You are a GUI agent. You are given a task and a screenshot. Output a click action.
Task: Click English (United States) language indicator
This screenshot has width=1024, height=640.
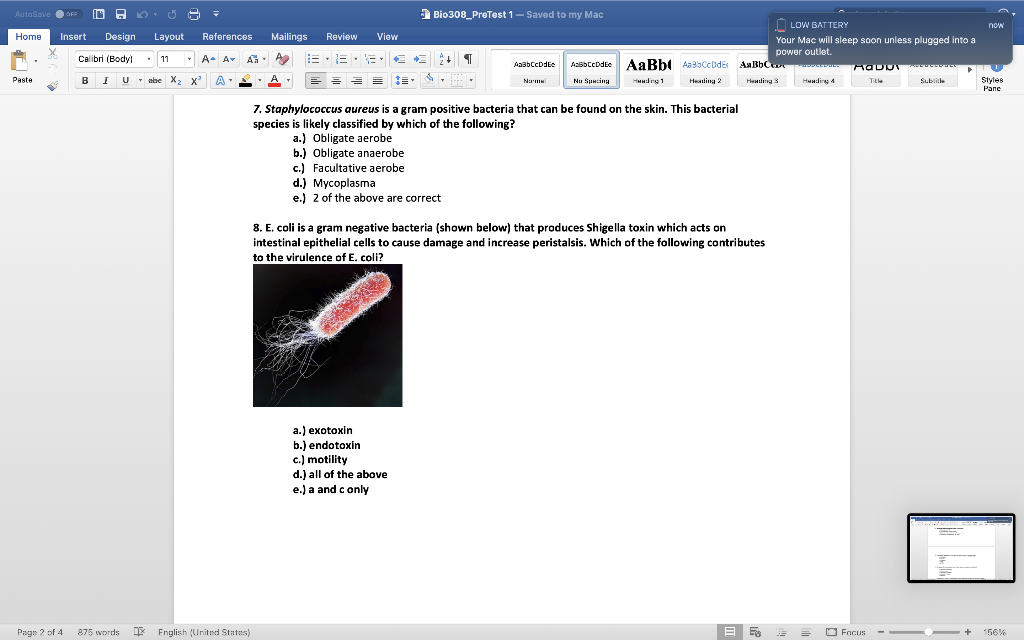(x=204, y=632)
